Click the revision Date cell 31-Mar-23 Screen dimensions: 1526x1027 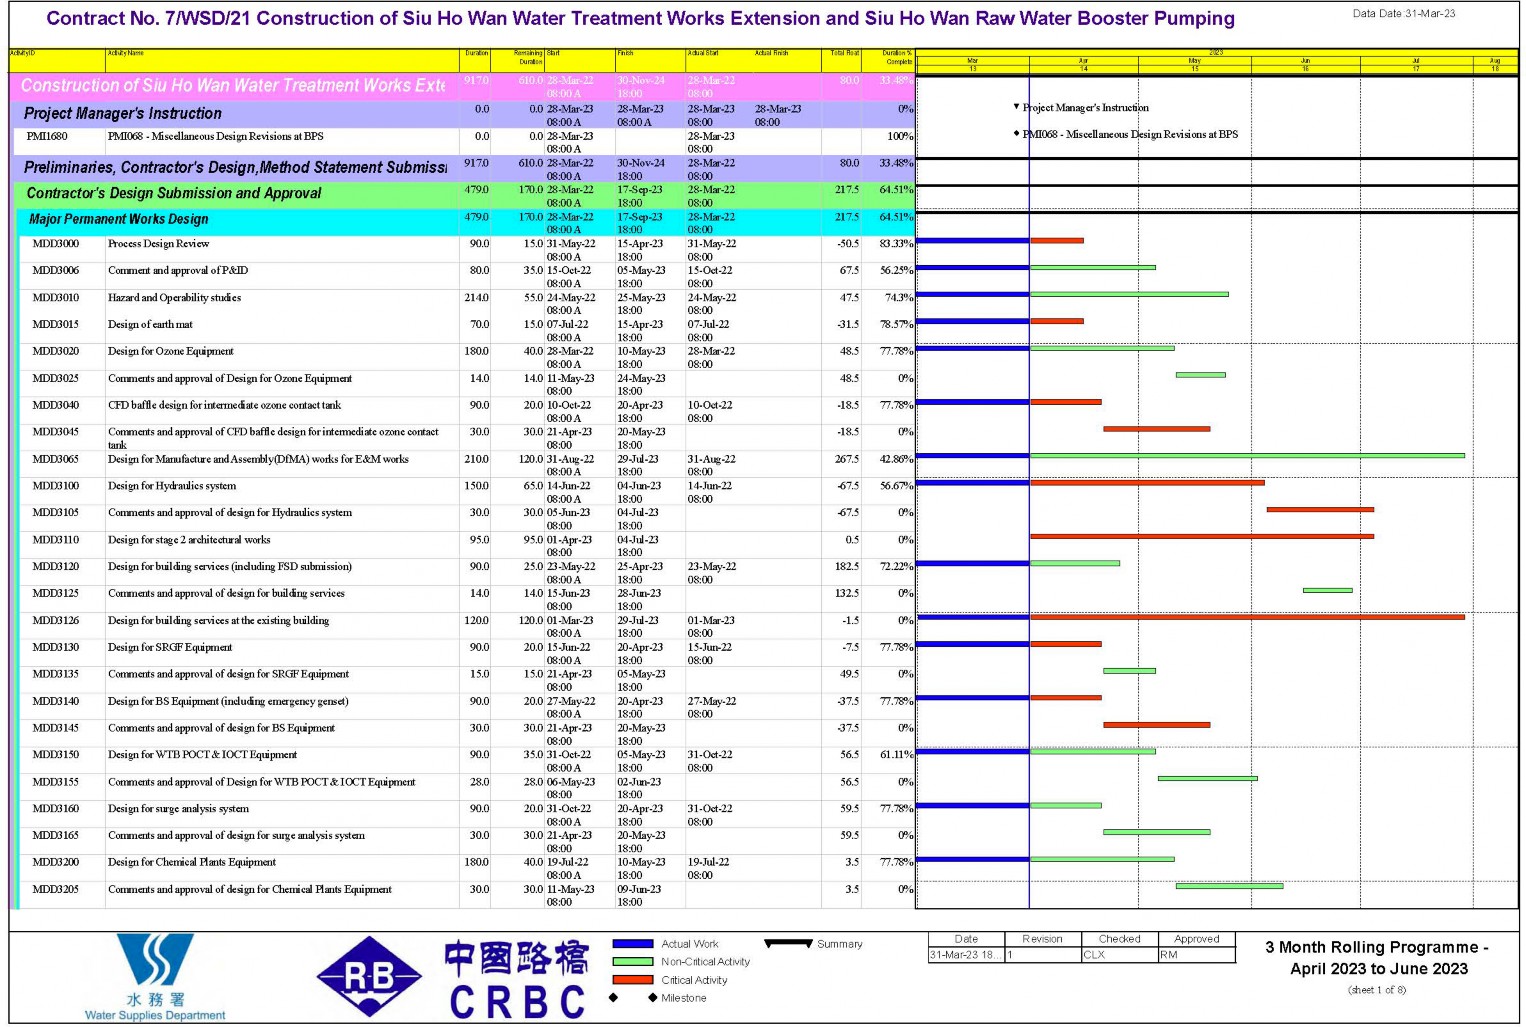[966, 955]
